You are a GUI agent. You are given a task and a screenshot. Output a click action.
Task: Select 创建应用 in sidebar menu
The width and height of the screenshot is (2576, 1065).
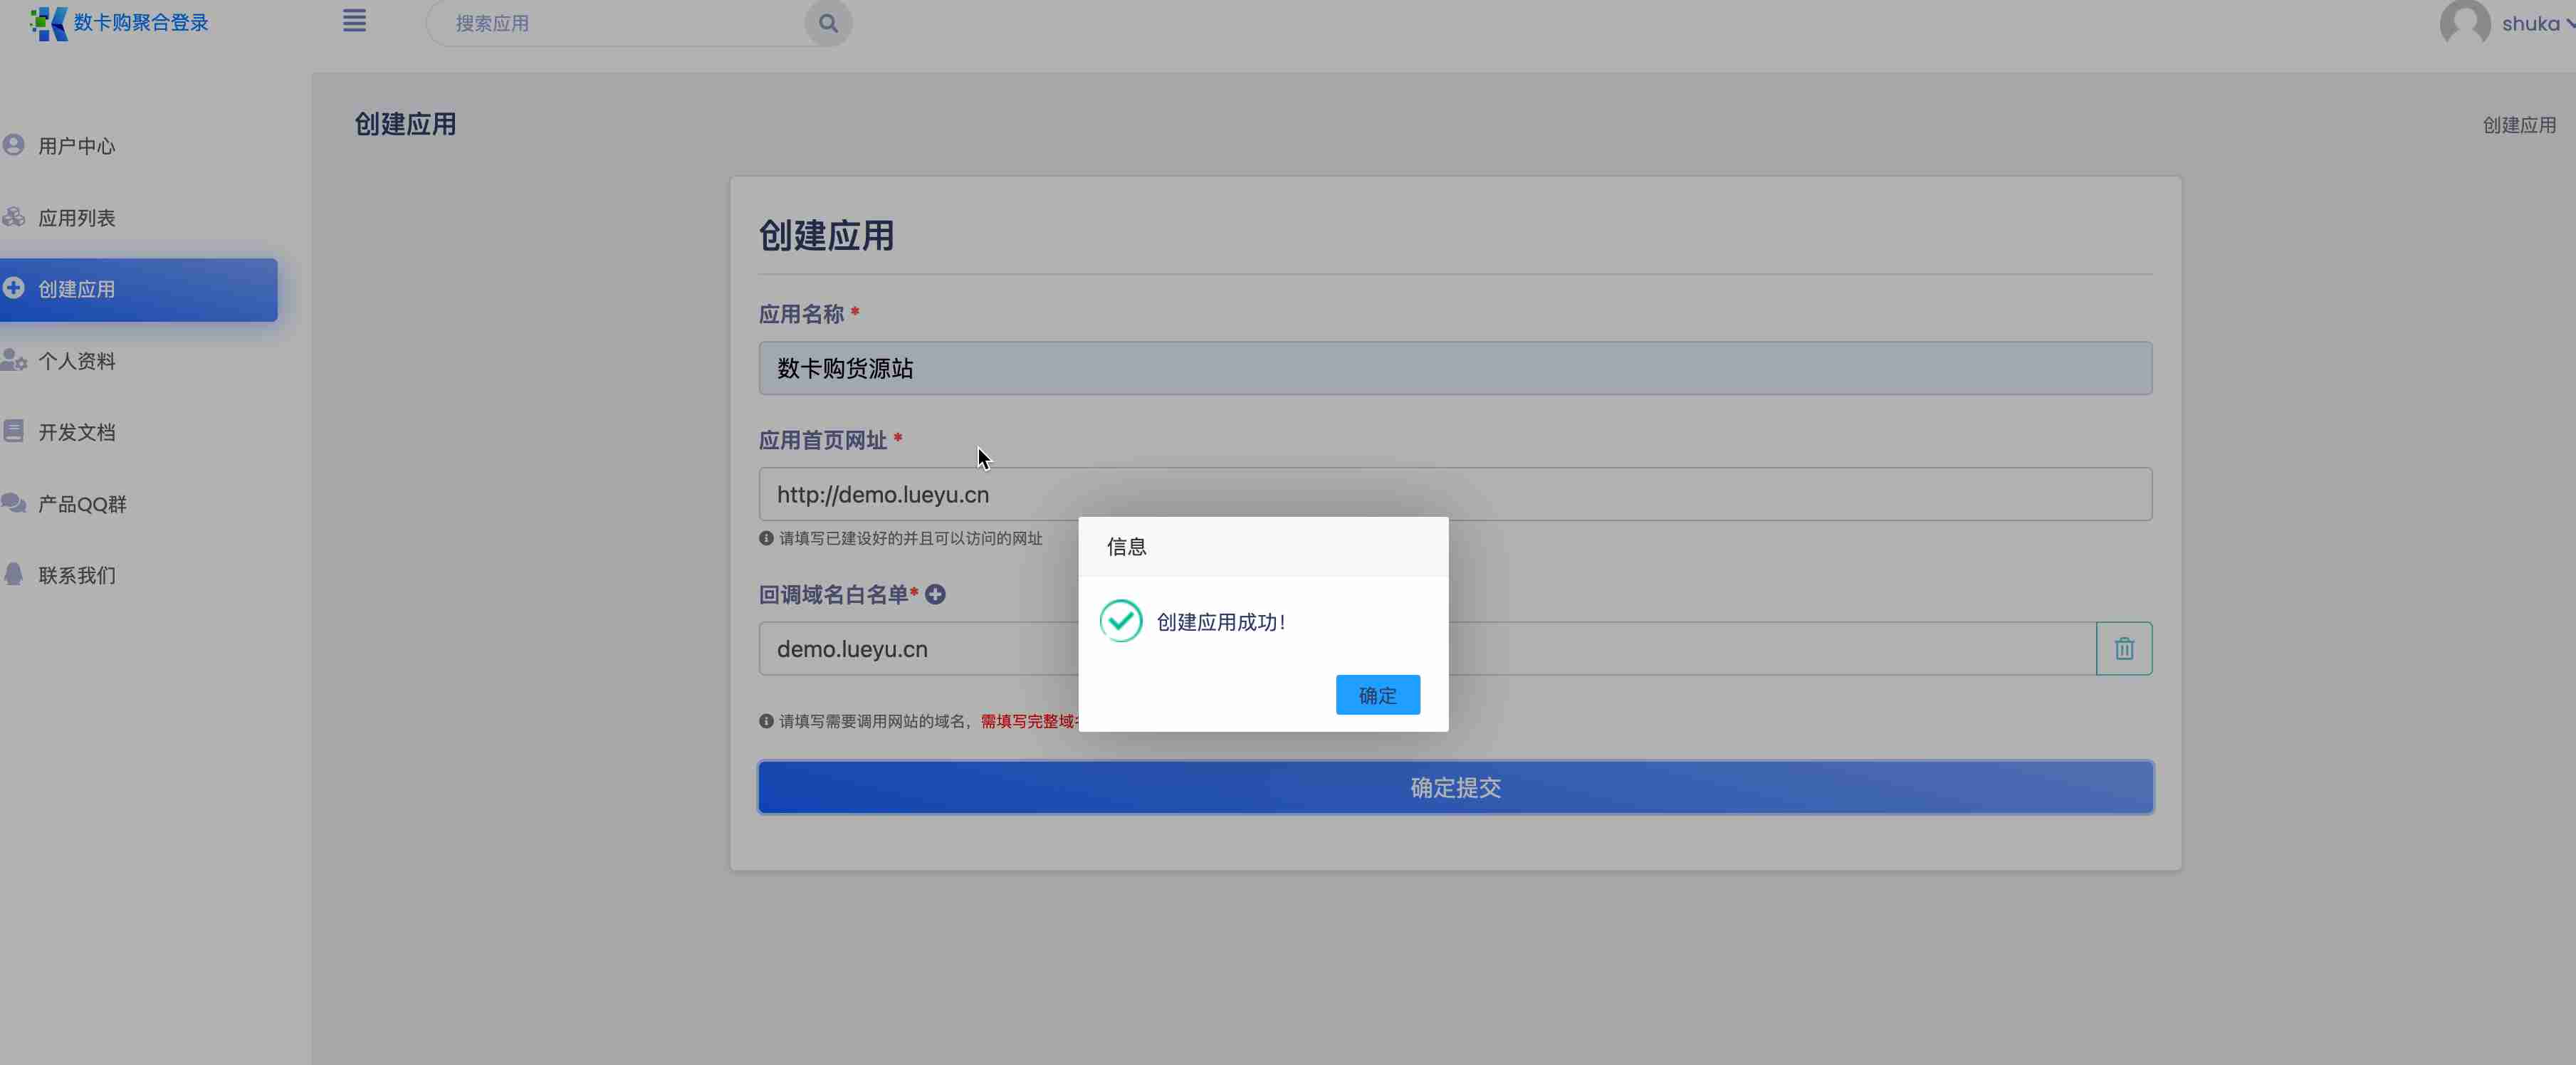[x=76, y=290]
